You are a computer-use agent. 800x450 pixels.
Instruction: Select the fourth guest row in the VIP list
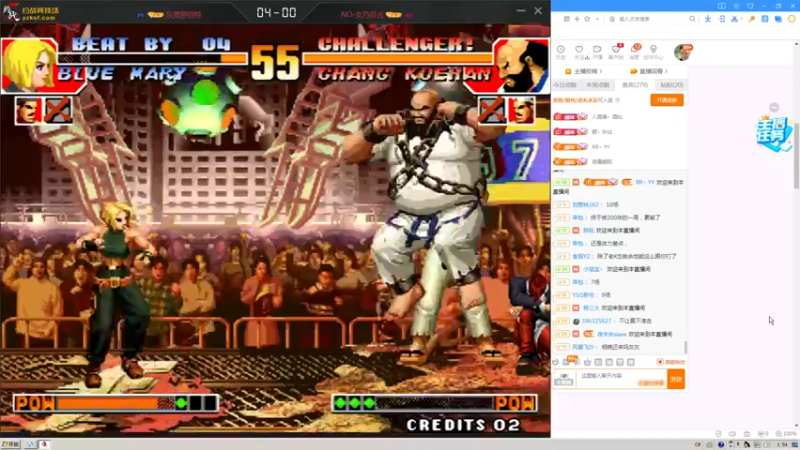pyautogui.click(x=619, y=161)
